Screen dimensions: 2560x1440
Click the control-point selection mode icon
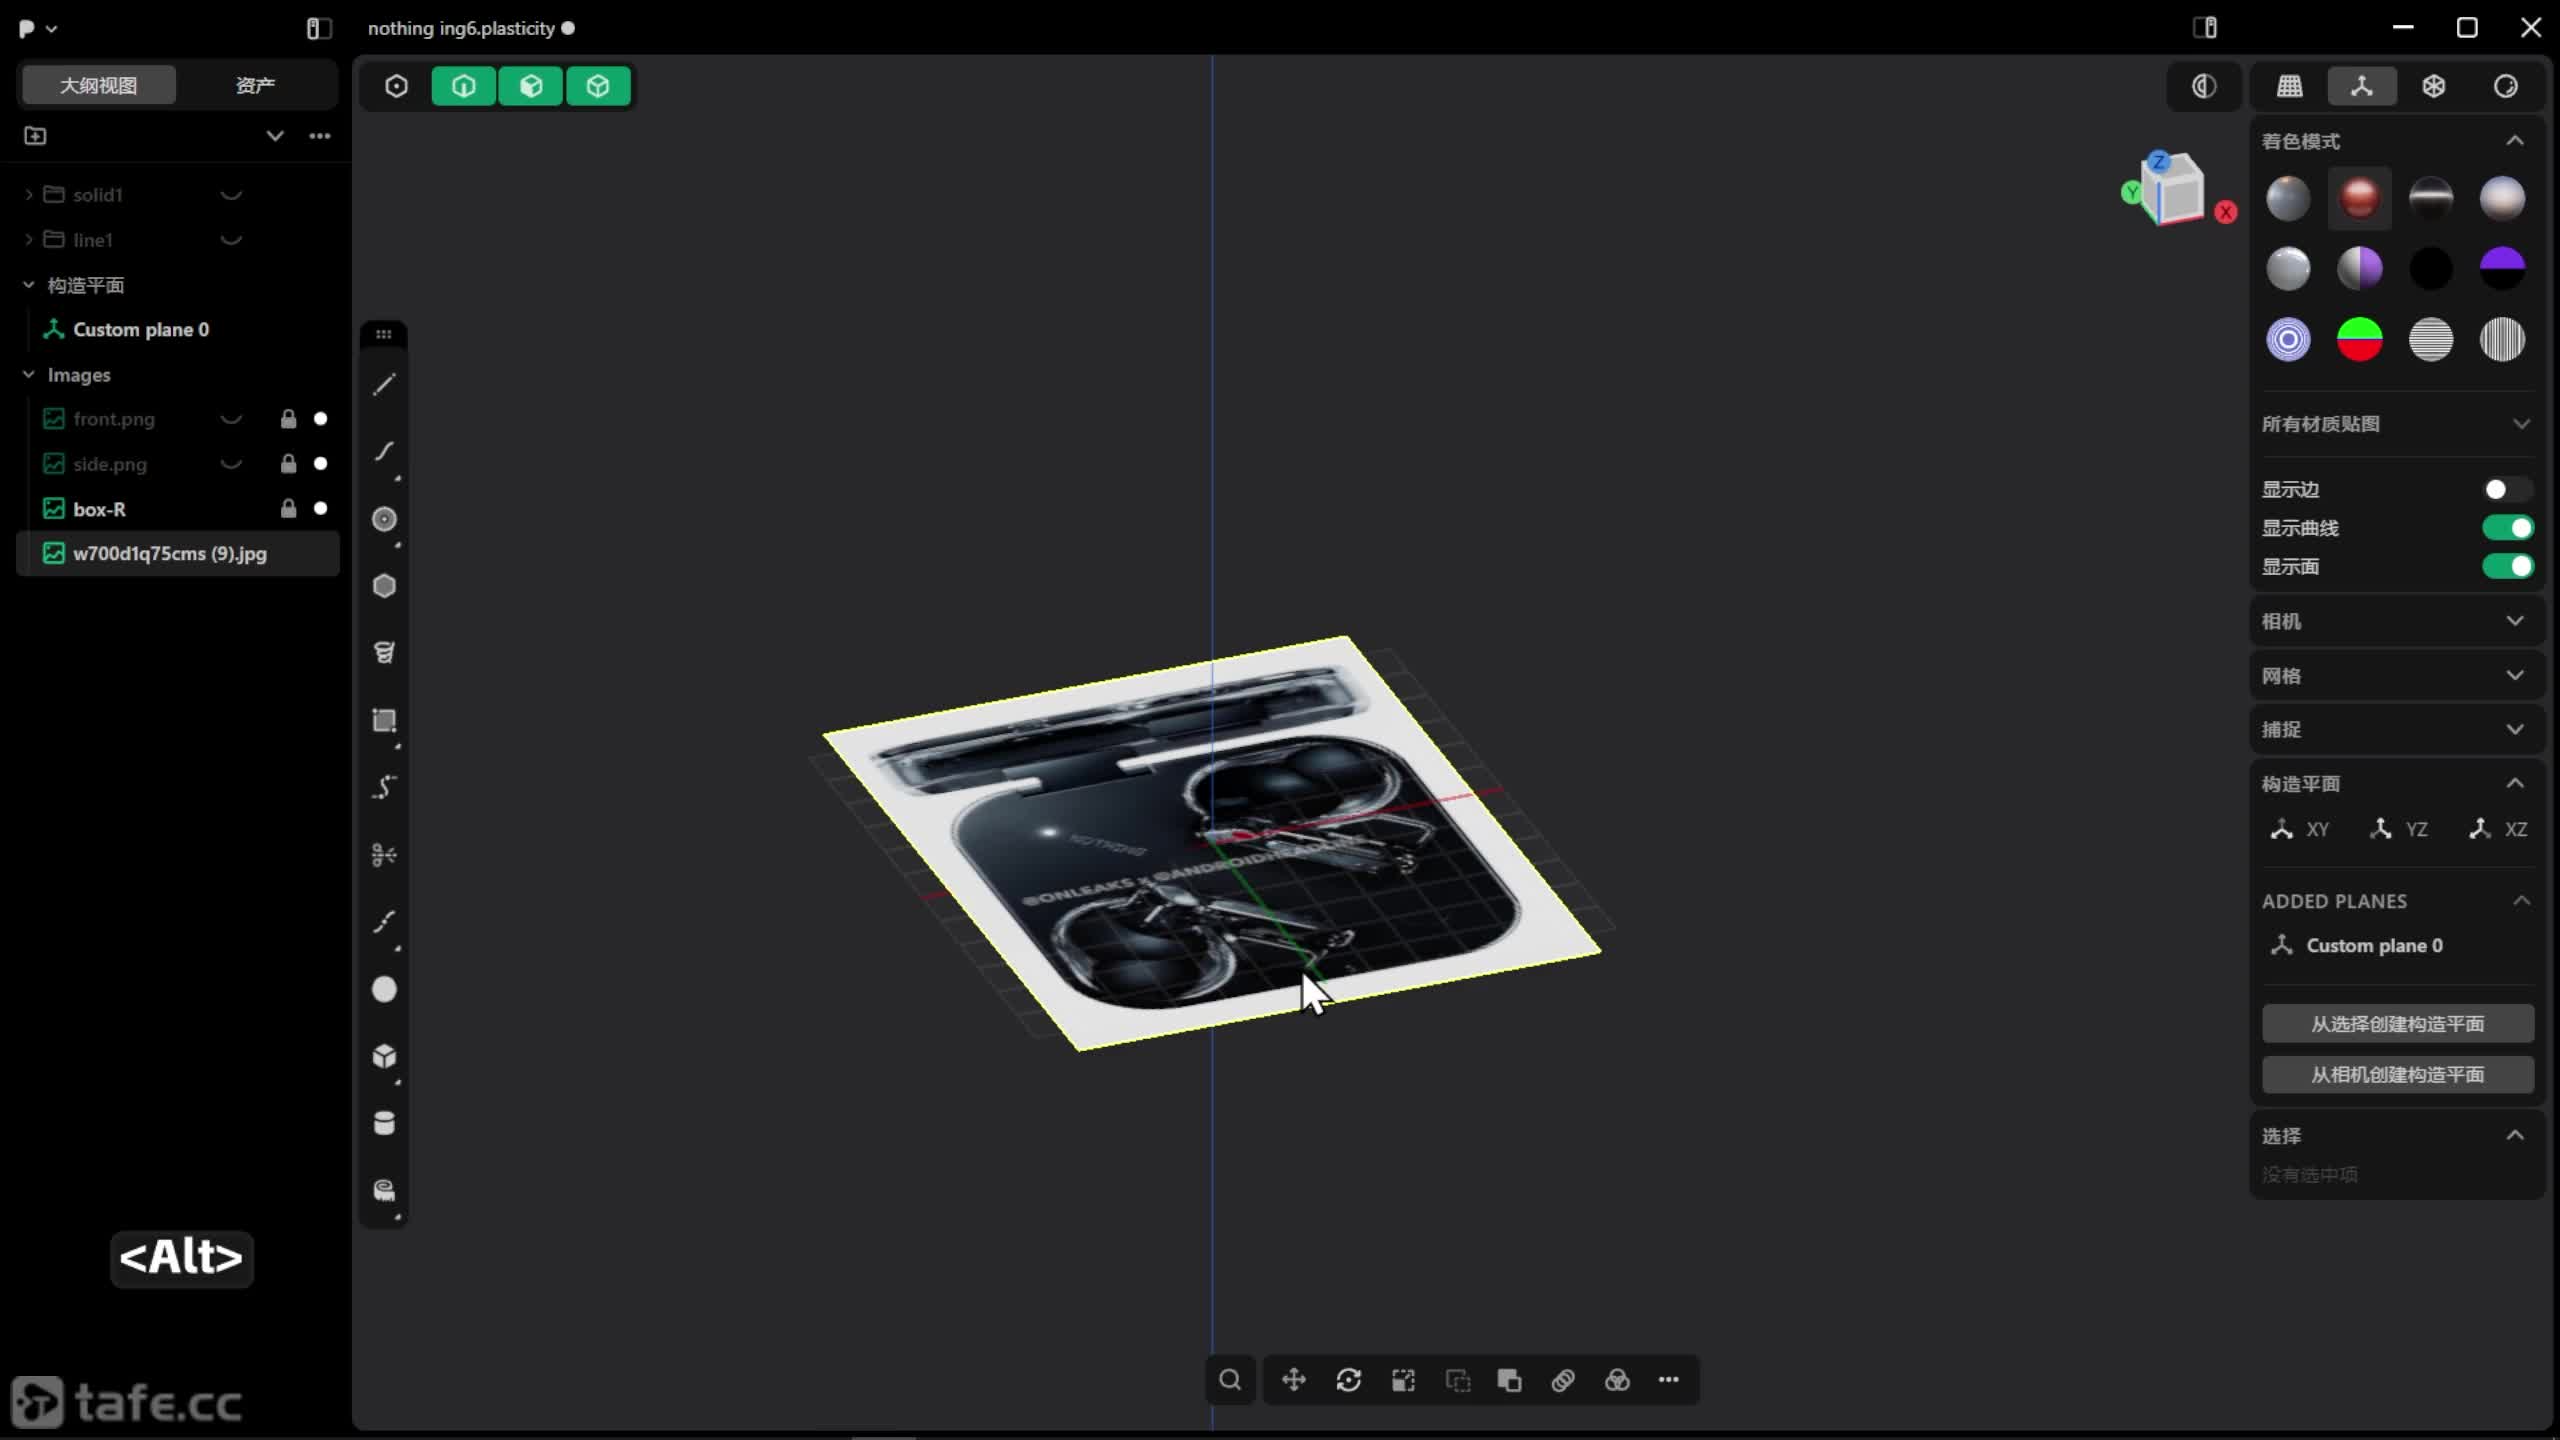396,86
